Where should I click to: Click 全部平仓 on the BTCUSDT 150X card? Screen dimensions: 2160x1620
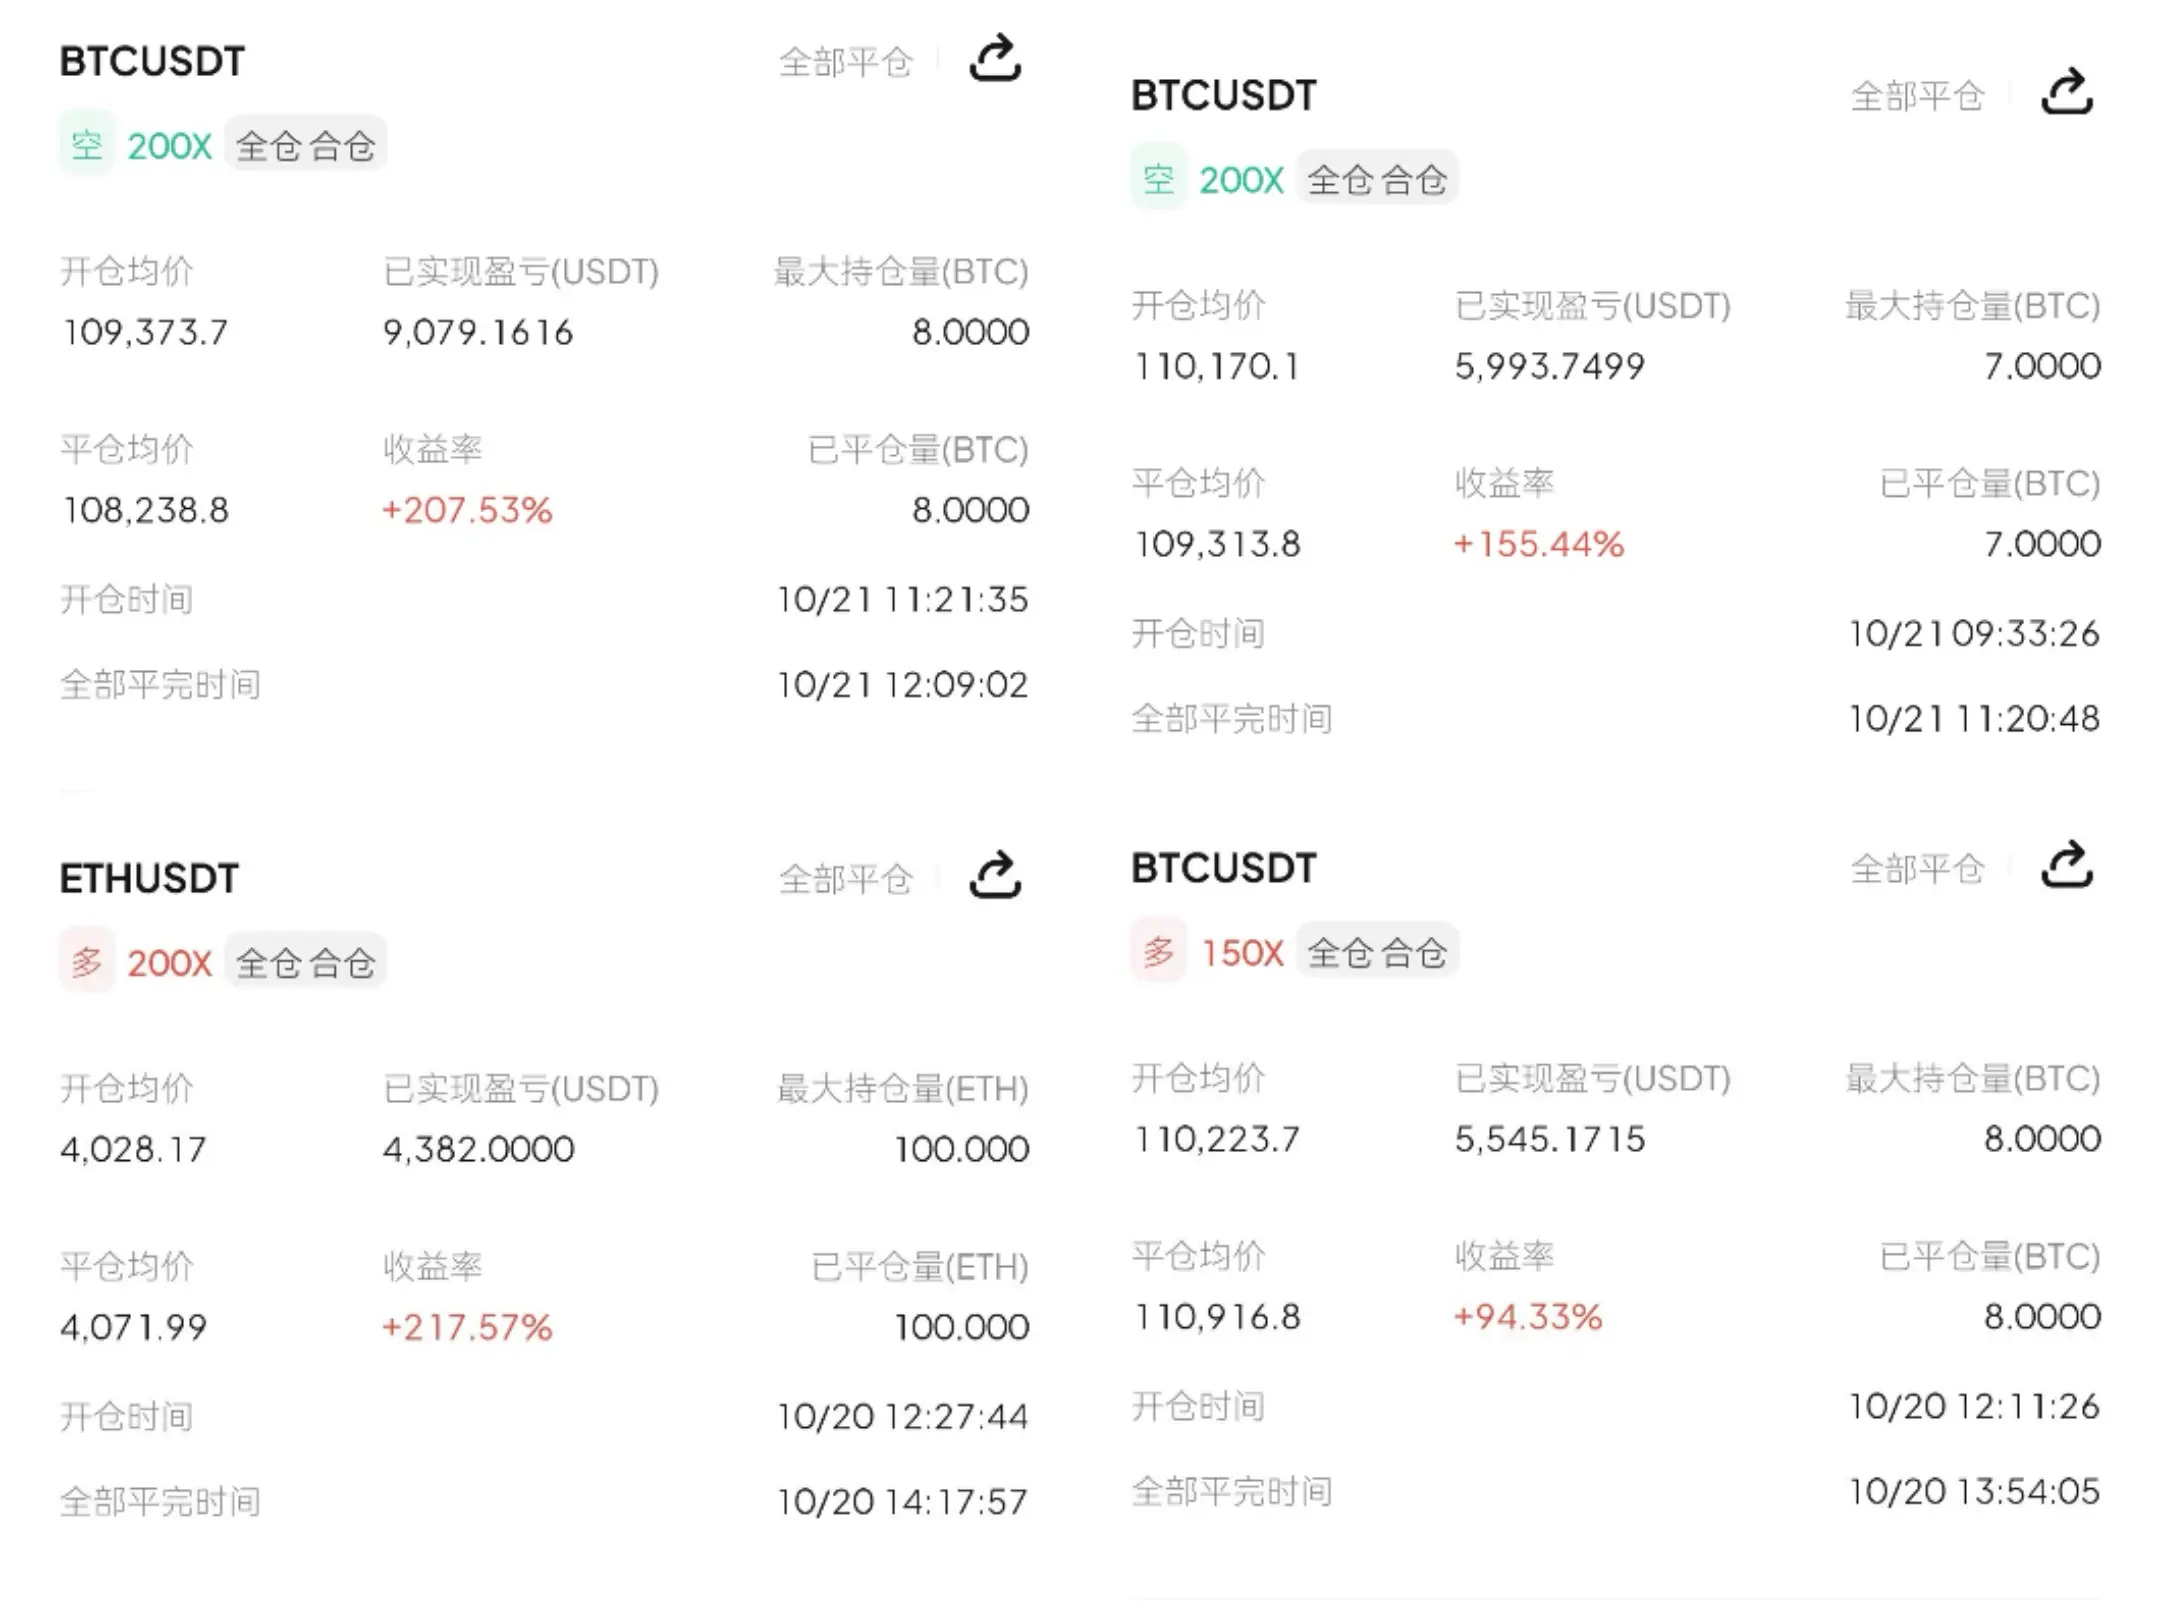pos(1917,869)
